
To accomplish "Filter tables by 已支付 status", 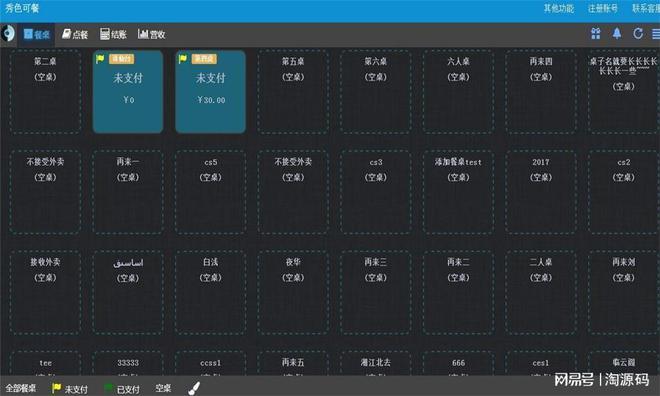I will tap(122, 388).
